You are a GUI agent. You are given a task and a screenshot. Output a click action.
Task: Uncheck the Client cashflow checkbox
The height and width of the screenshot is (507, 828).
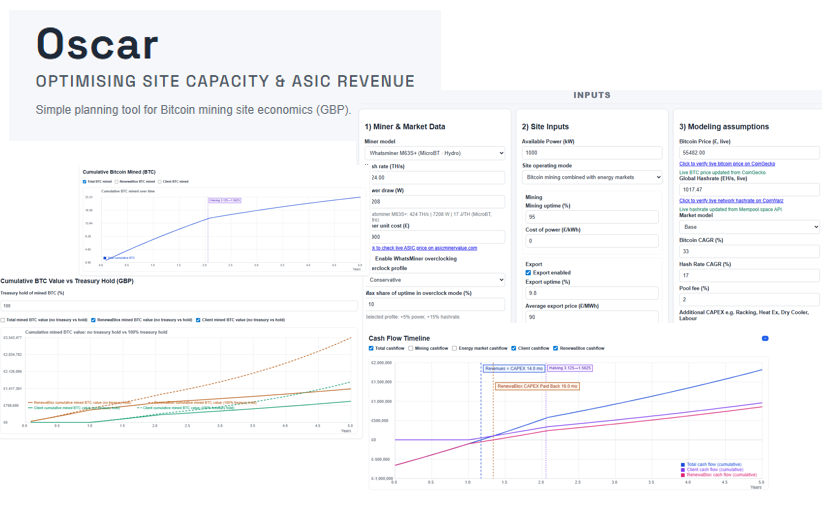(514, 348)
